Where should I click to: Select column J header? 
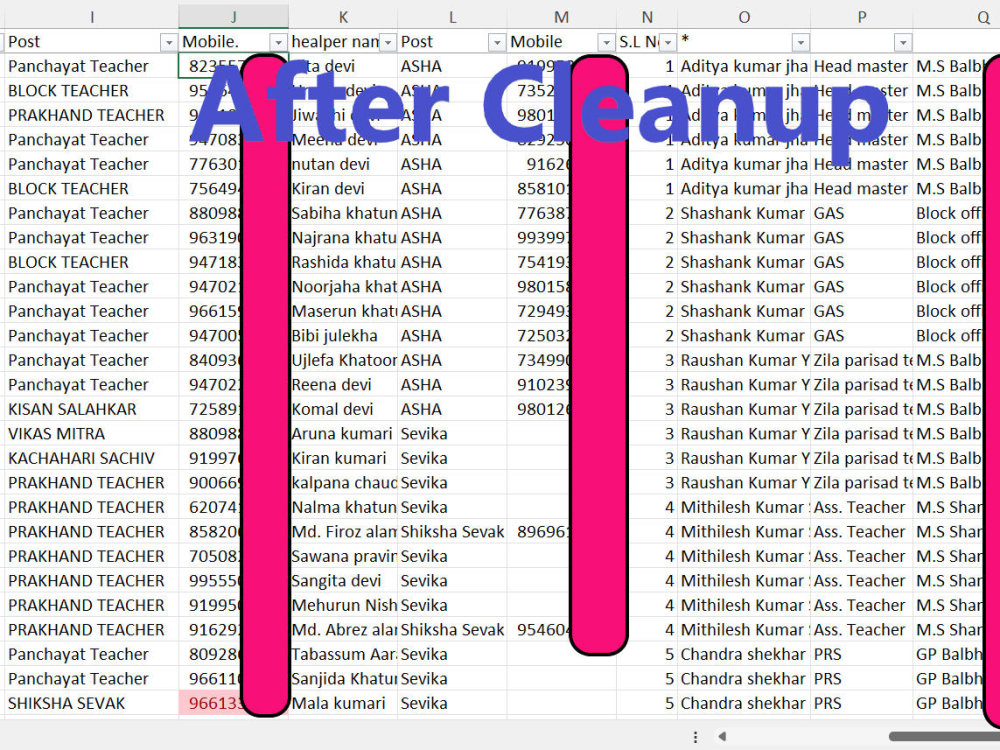coord(233,17)
